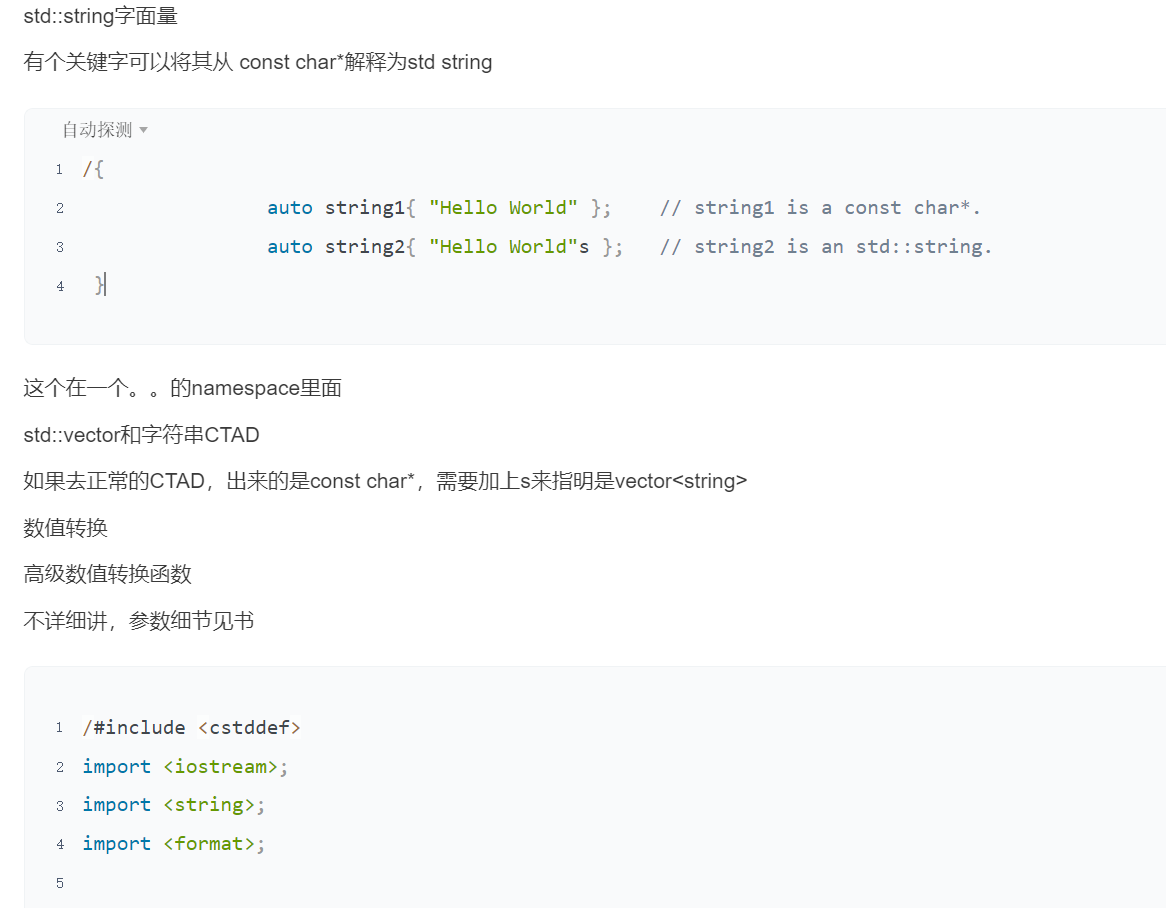
Task: Click the 这个在一个。。的namespace里面 paragraph
Action: click(x=182, y=388)
